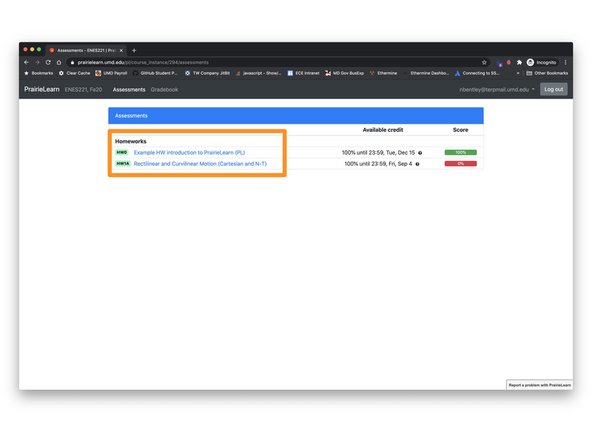592x444 pixels.
Task: Click the blue Assessments panel header
Action: pos(296,116)
